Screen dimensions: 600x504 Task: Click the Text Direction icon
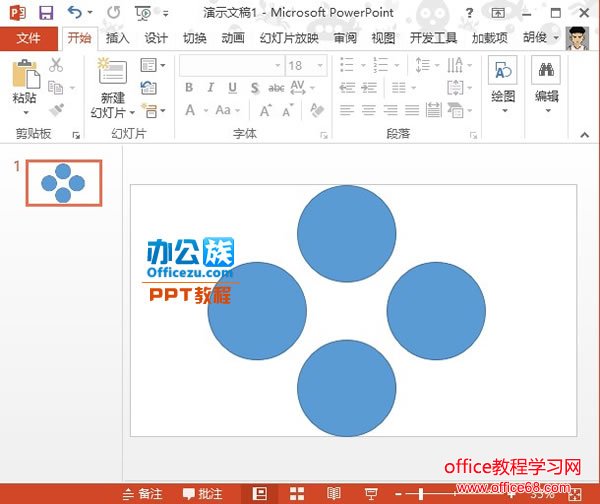point(455,65)
